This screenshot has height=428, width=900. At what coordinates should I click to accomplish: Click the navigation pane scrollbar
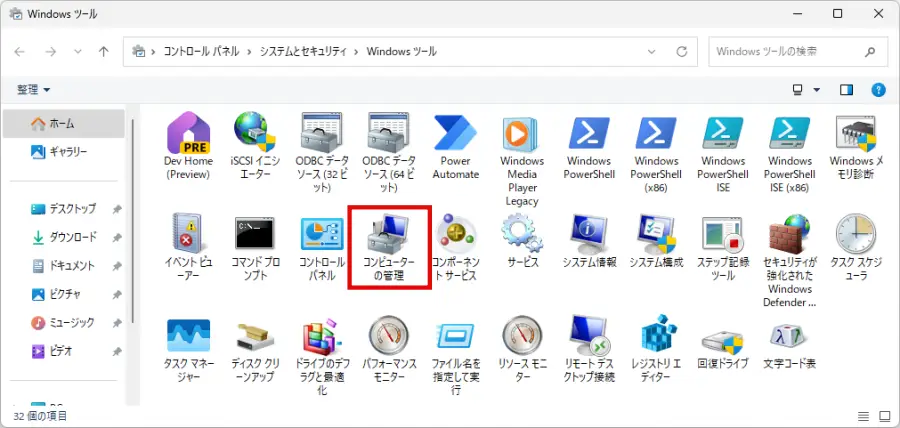133,221
